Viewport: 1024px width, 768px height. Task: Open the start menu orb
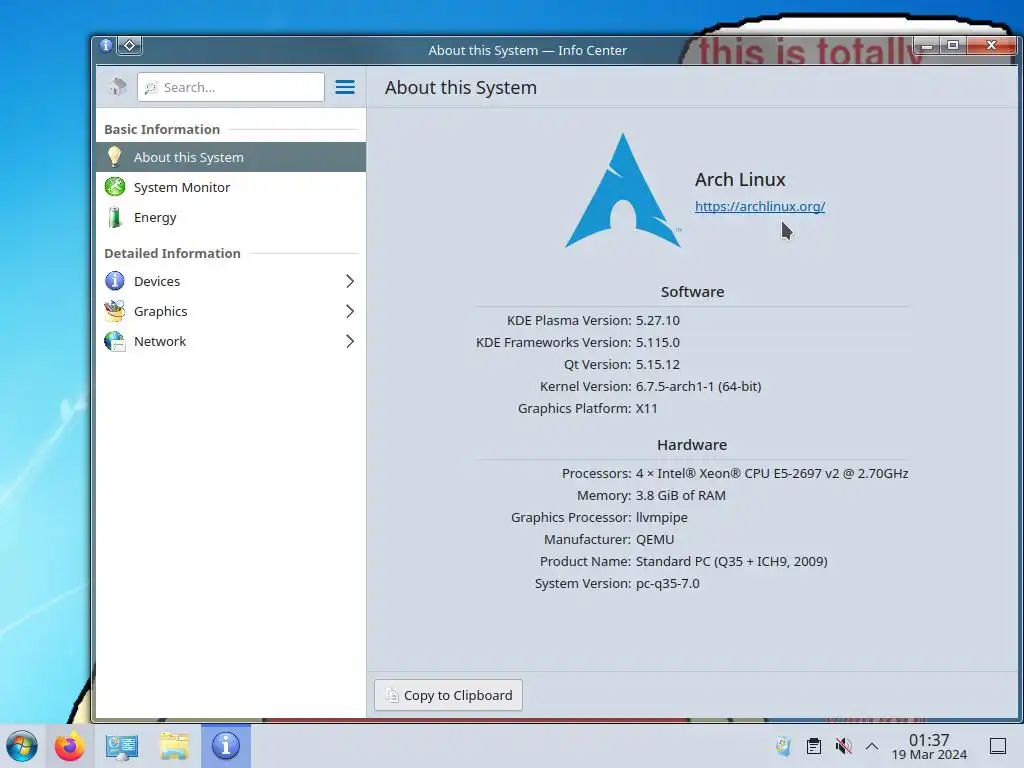click(22, 746)
